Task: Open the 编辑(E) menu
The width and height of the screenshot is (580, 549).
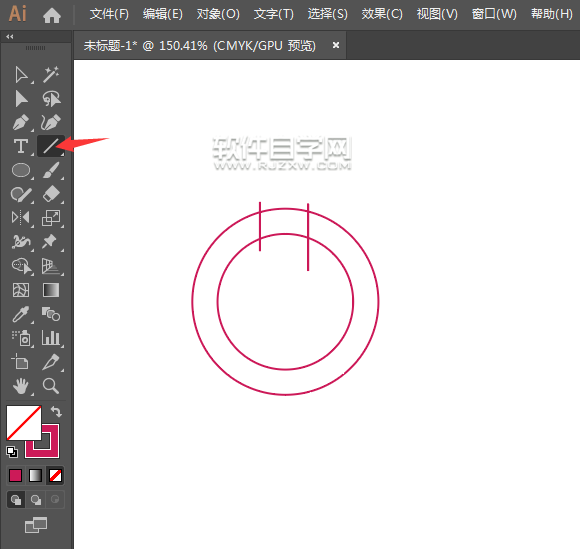Action: [163, 14]
